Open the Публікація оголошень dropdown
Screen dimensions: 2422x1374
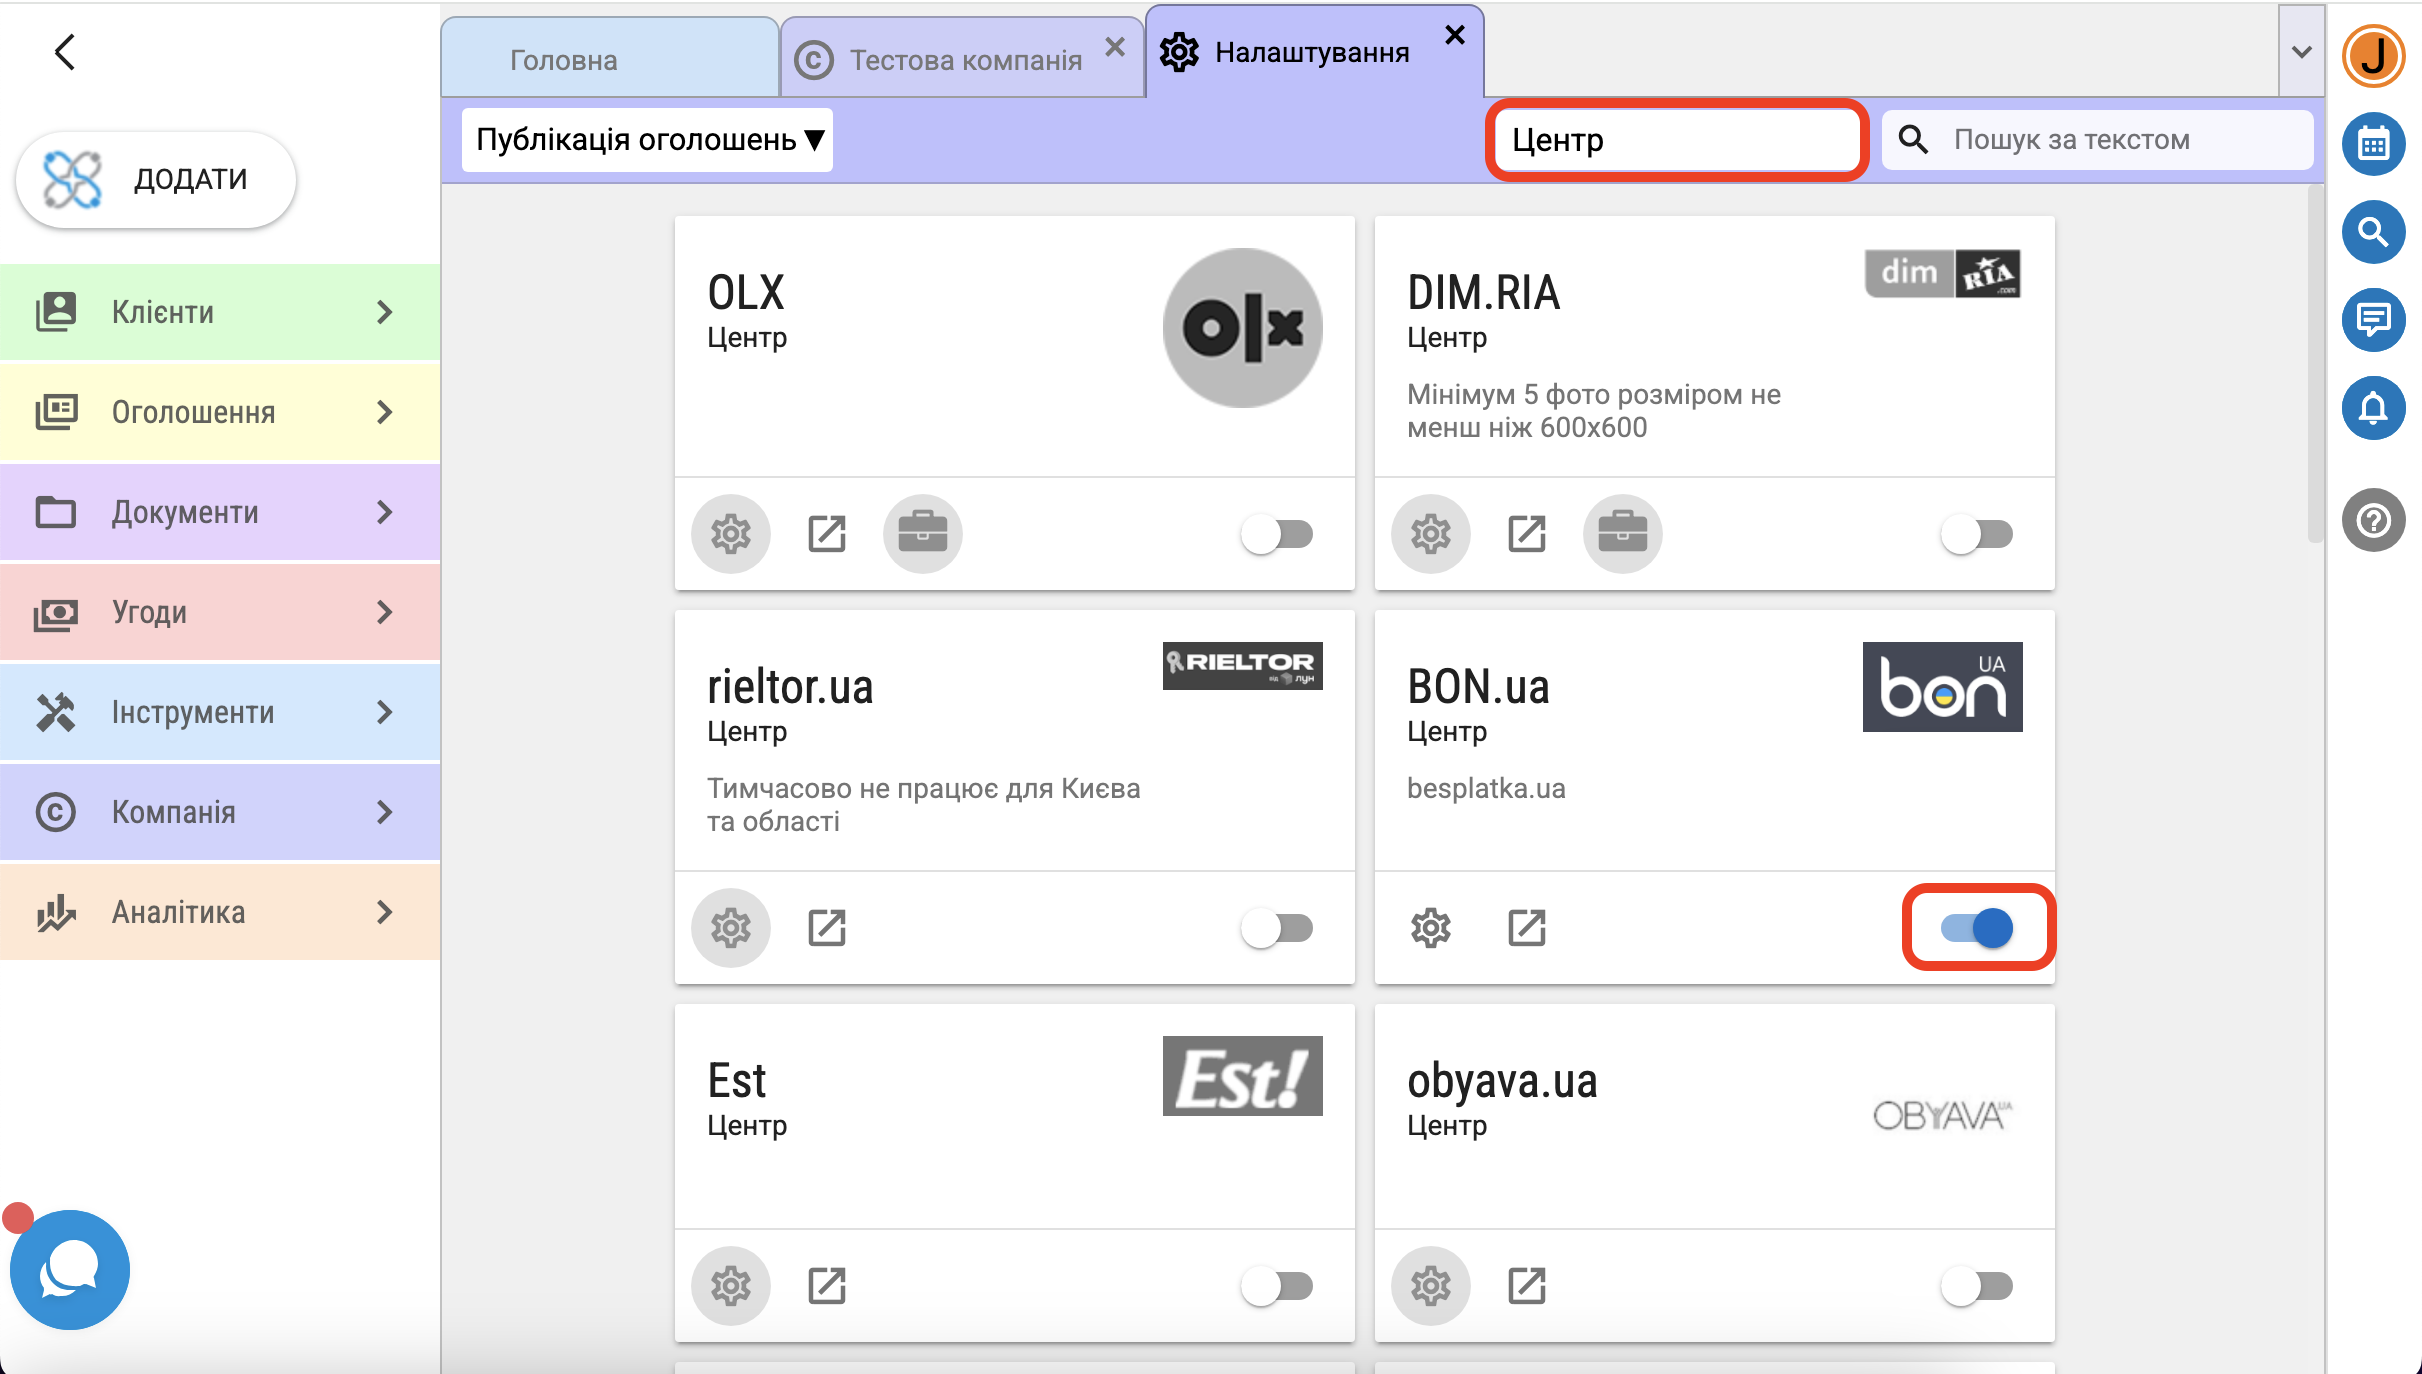[x=648, y=140]
